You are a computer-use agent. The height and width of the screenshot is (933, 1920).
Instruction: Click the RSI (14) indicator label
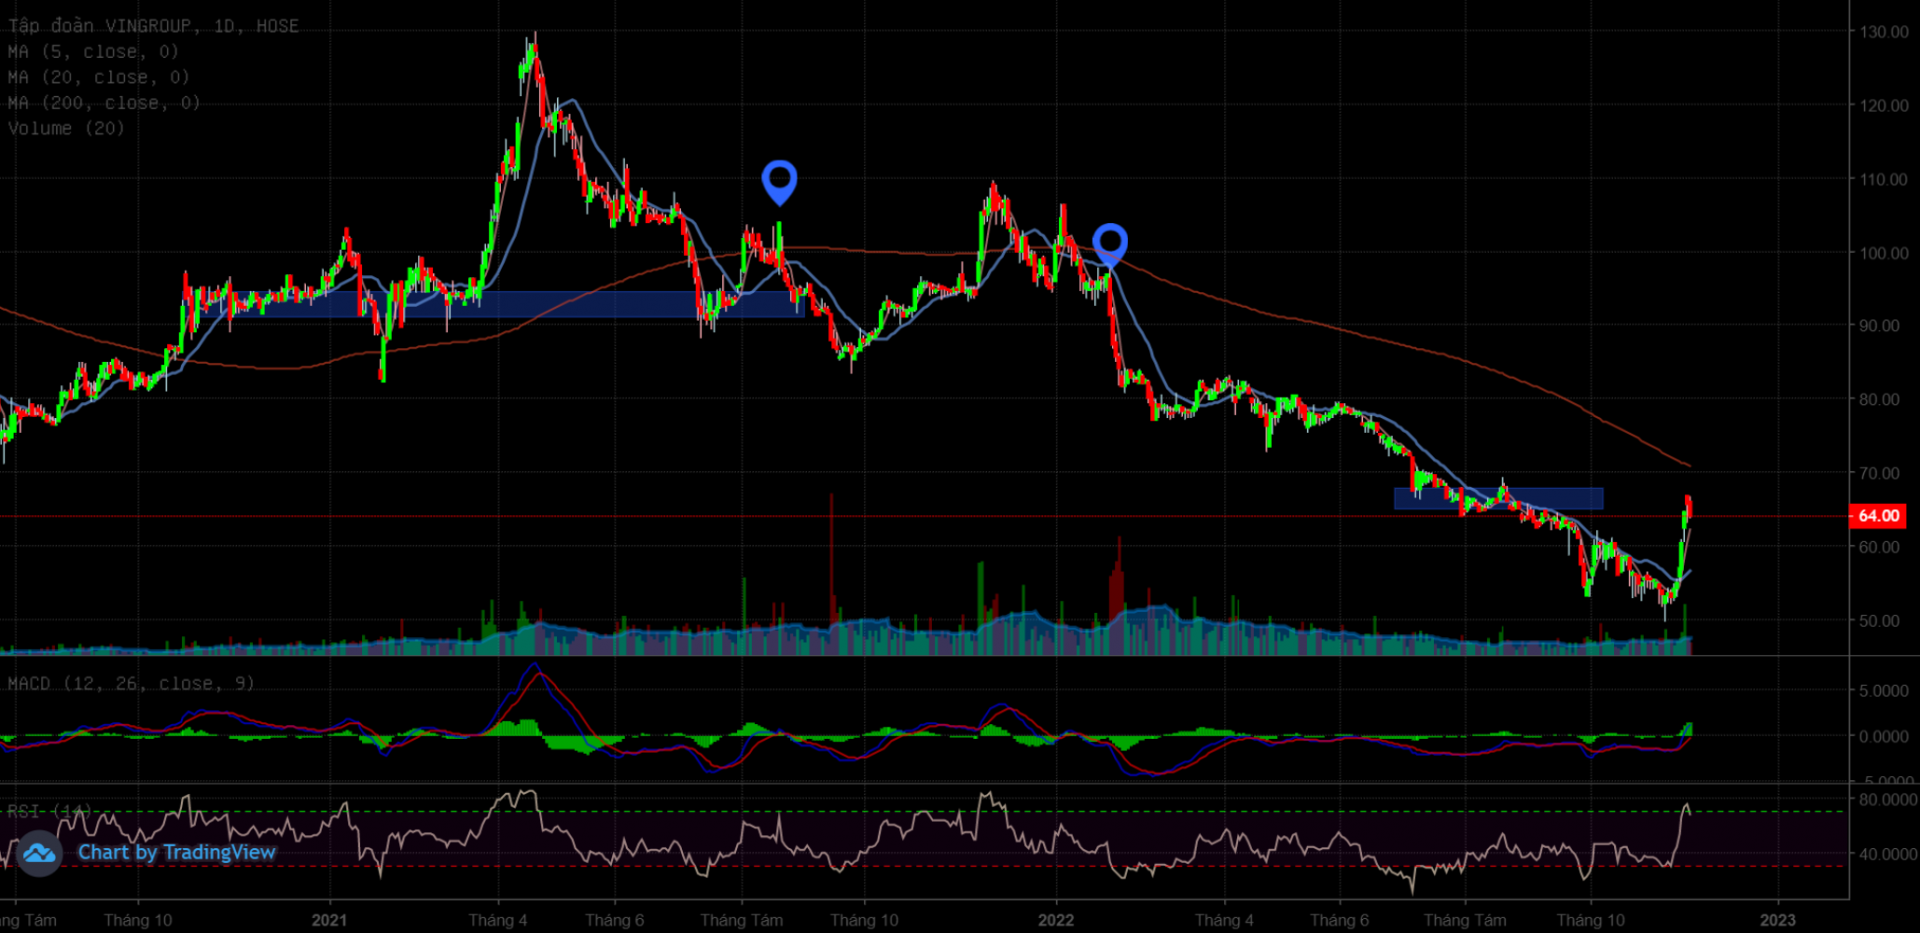tap(50, 811)
